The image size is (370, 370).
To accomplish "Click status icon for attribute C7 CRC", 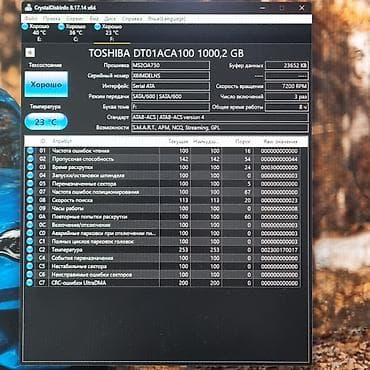I will [30, 283].
